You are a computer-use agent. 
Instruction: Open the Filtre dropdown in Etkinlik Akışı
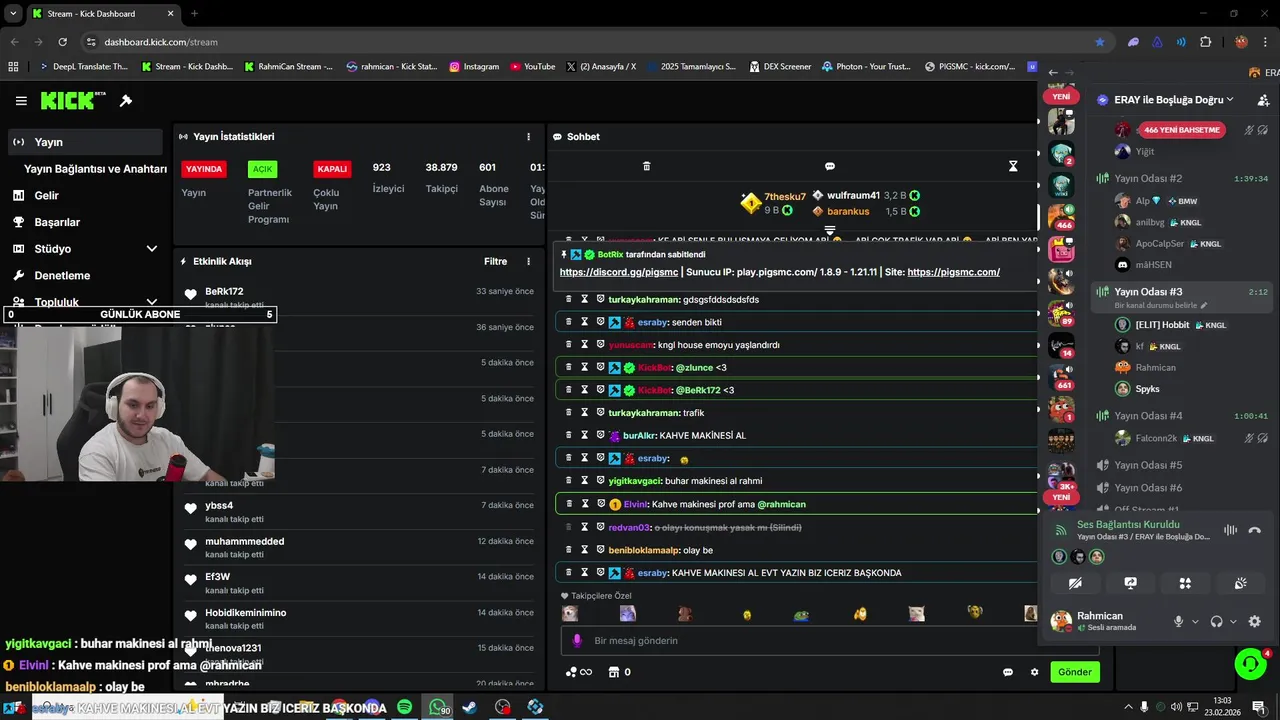coord(496,262)
